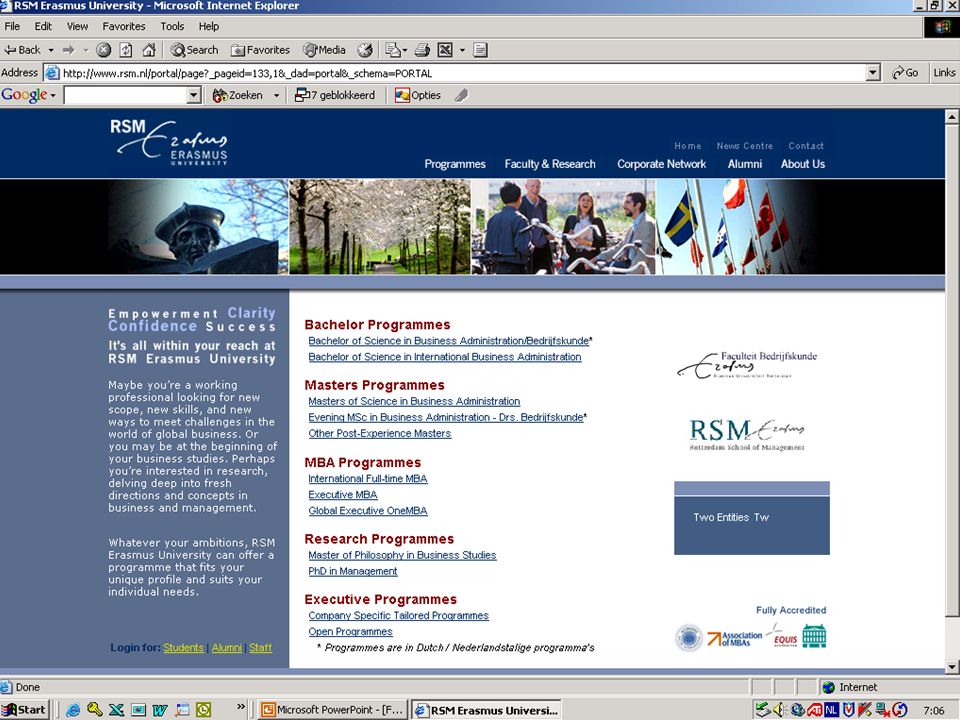Click the Executive MBA link
The height and width of the screenshot is (720, 960).
click(343, 495)
